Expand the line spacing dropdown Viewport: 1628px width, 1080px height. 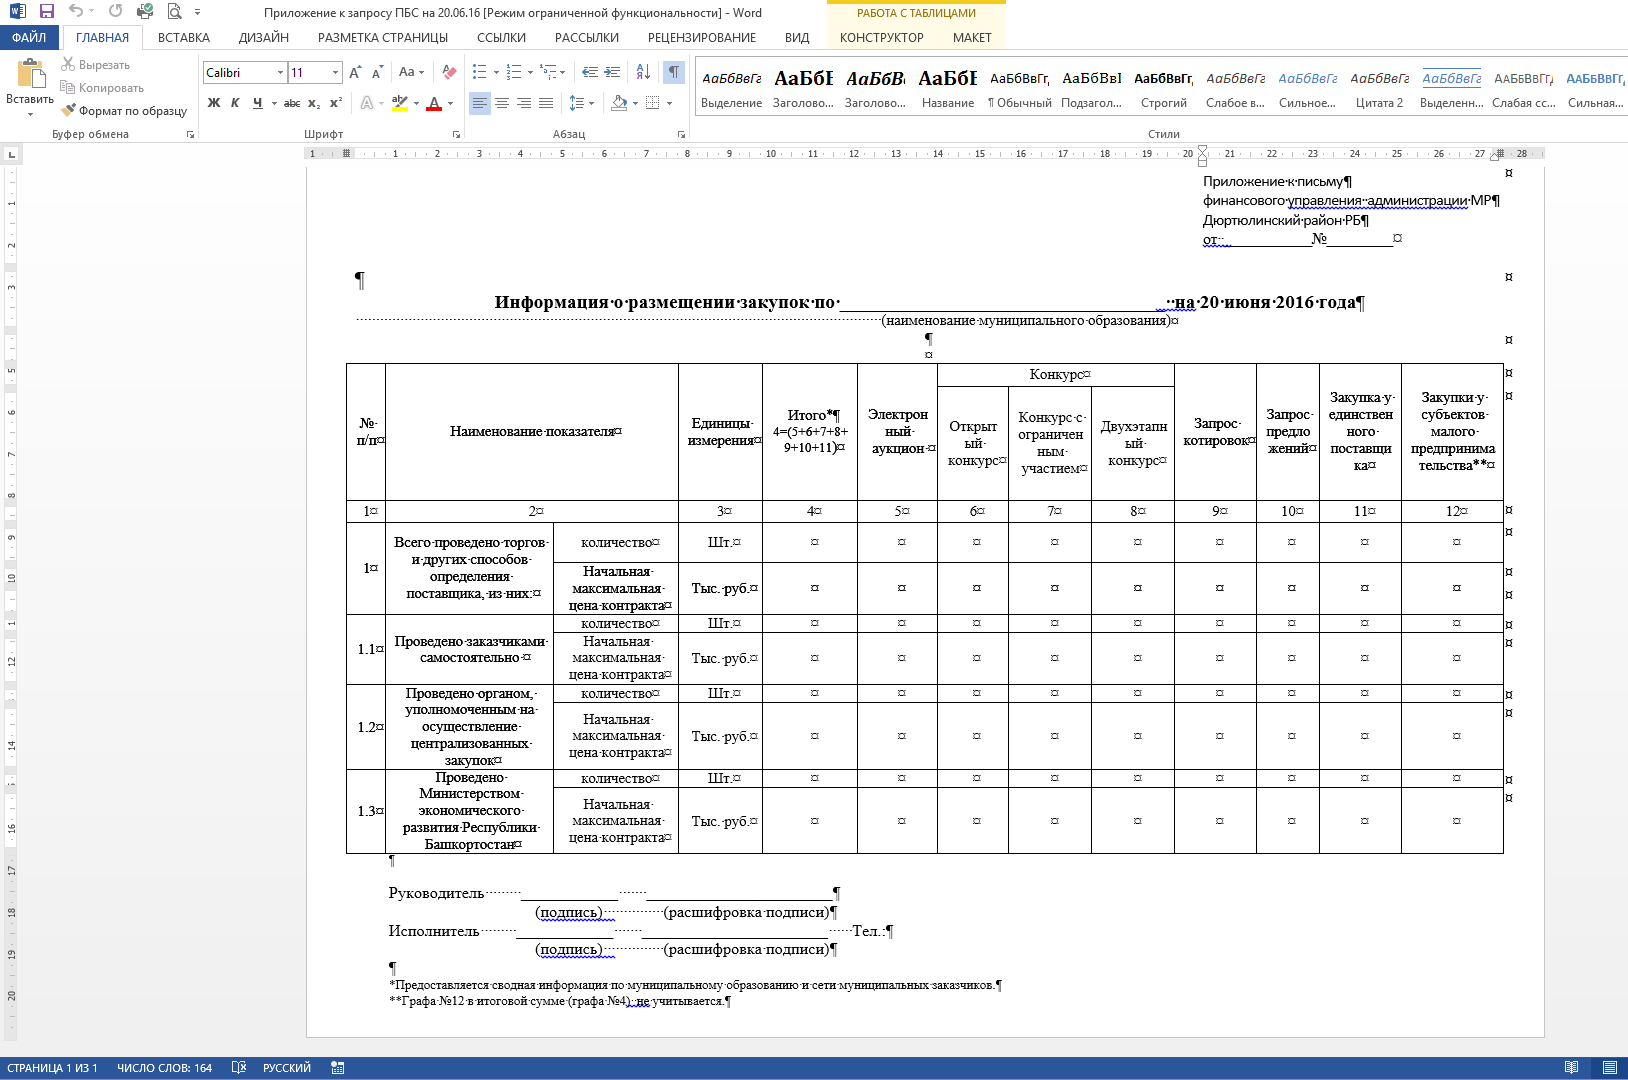[x=591, y=103]
